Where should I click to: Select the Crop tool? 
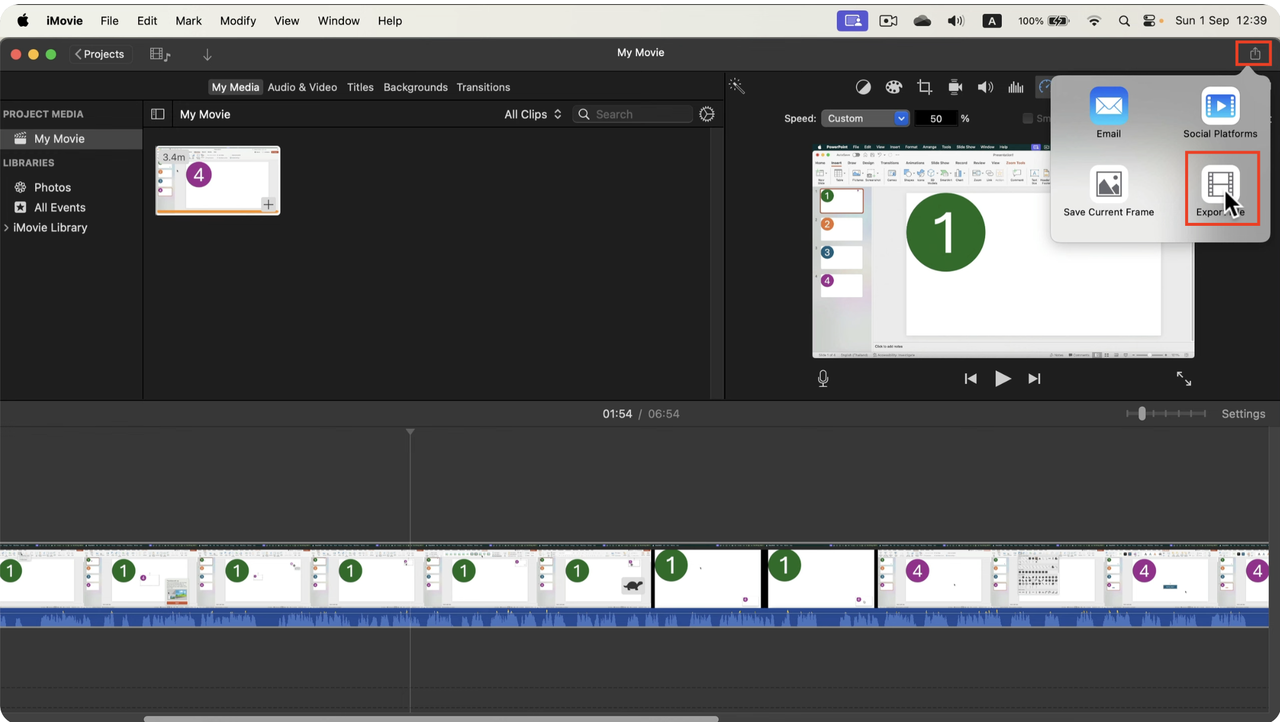pos(925,86)
